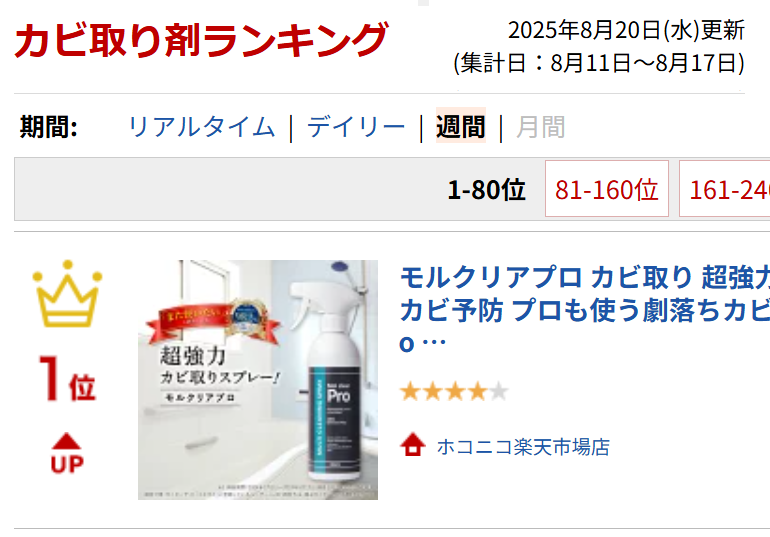Click the Pro spray bottle in the product photo
Image resolution: width=770 pixels, height=537 pixels.
click(332, 376)
